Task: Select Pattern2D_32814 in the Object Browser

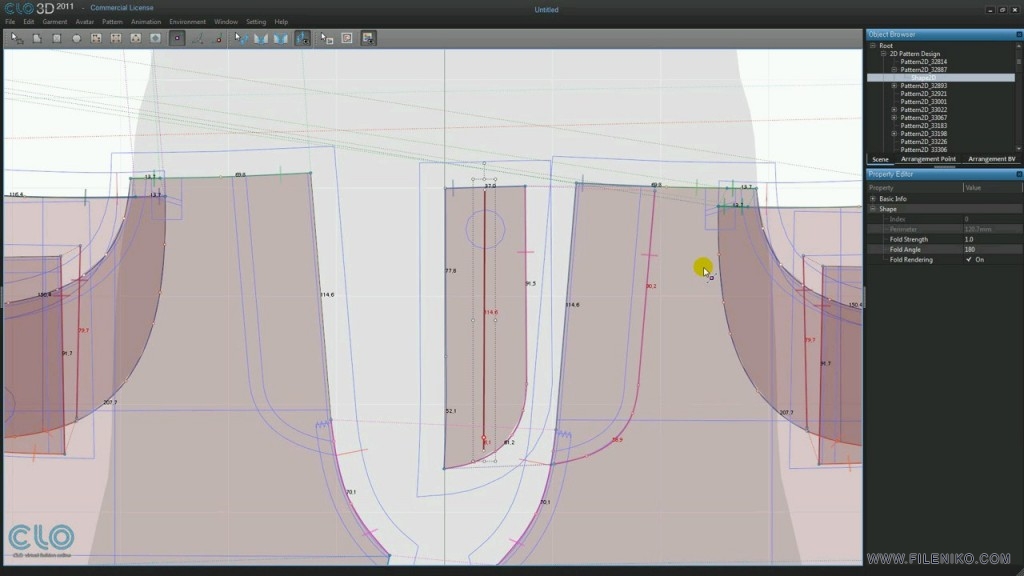Action: click(923, 61)
